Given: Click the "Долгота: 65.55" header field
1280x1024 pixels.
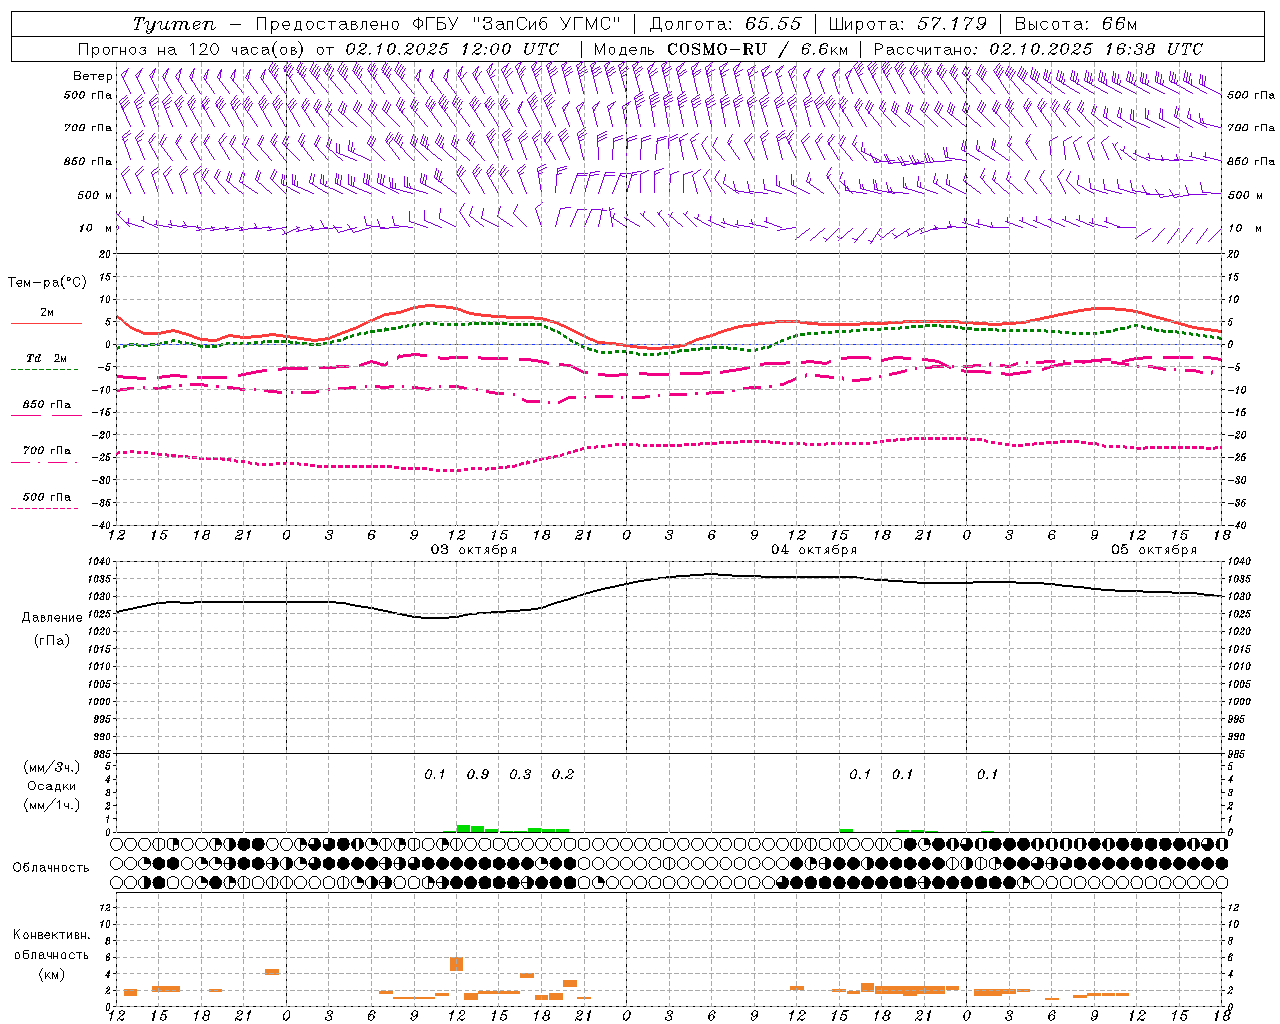Looking at the screenshot, I should [726, 24].
